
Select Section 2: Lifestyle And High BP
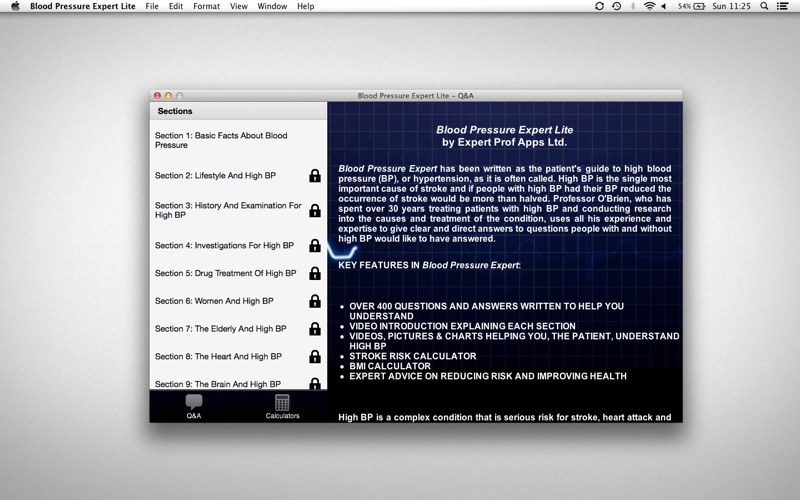click(x=238, y=176)
